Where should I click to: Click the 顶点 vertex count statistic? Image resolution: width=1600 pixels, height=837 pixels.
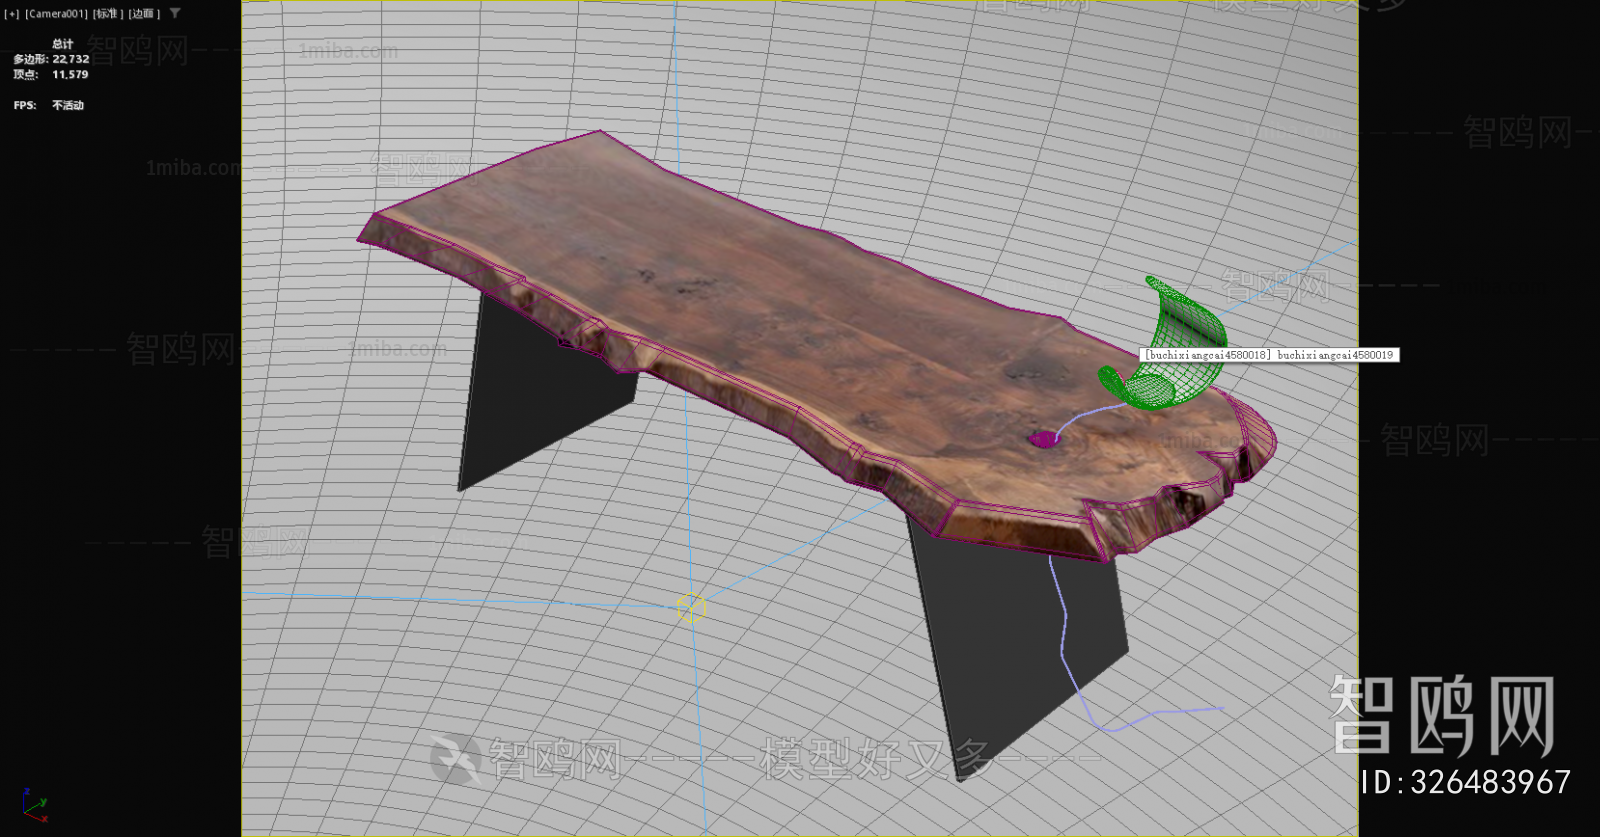click(x=51, y=75)
